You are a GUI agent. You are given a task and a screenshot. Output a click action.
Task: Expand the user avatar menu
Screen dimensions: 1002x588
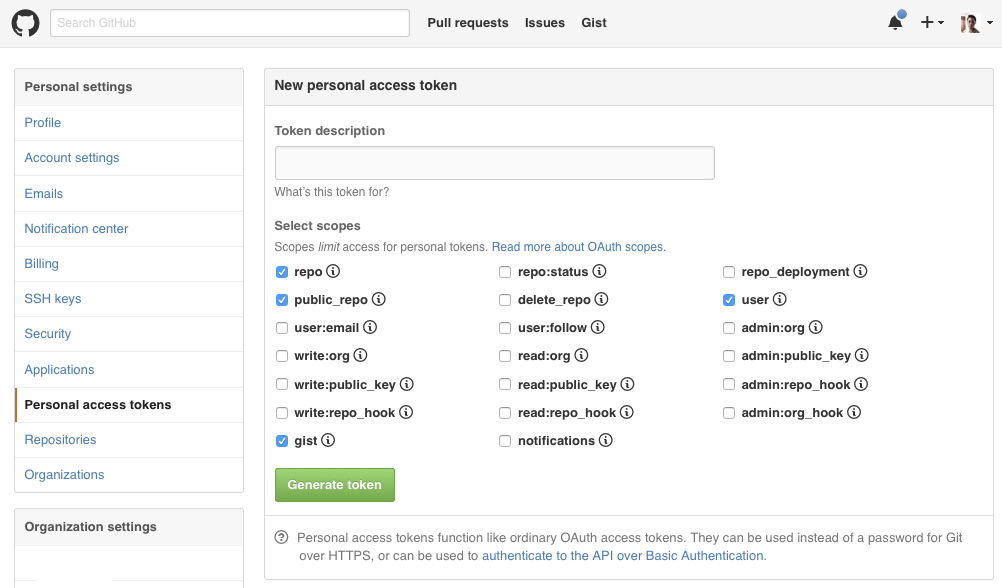coord(974,23)
